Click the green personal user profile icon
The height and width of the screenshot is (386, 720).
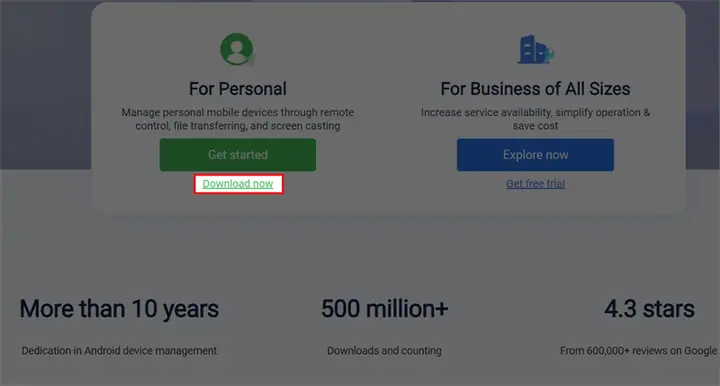237,49
